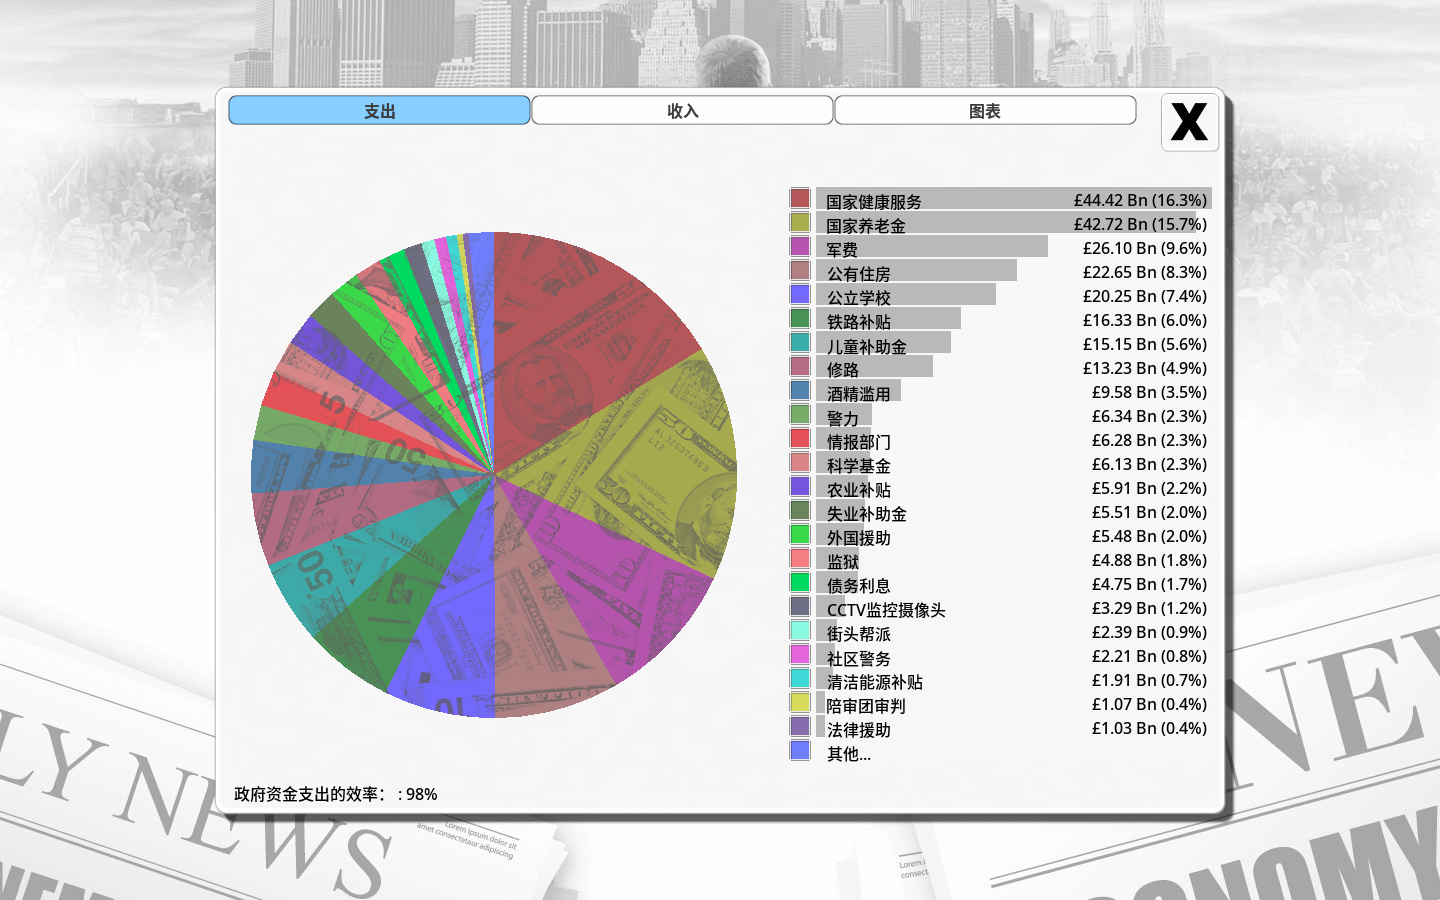Select the 儿童补助金 label
Screen dimensions: 1440x900
click(x=866, y=347)
